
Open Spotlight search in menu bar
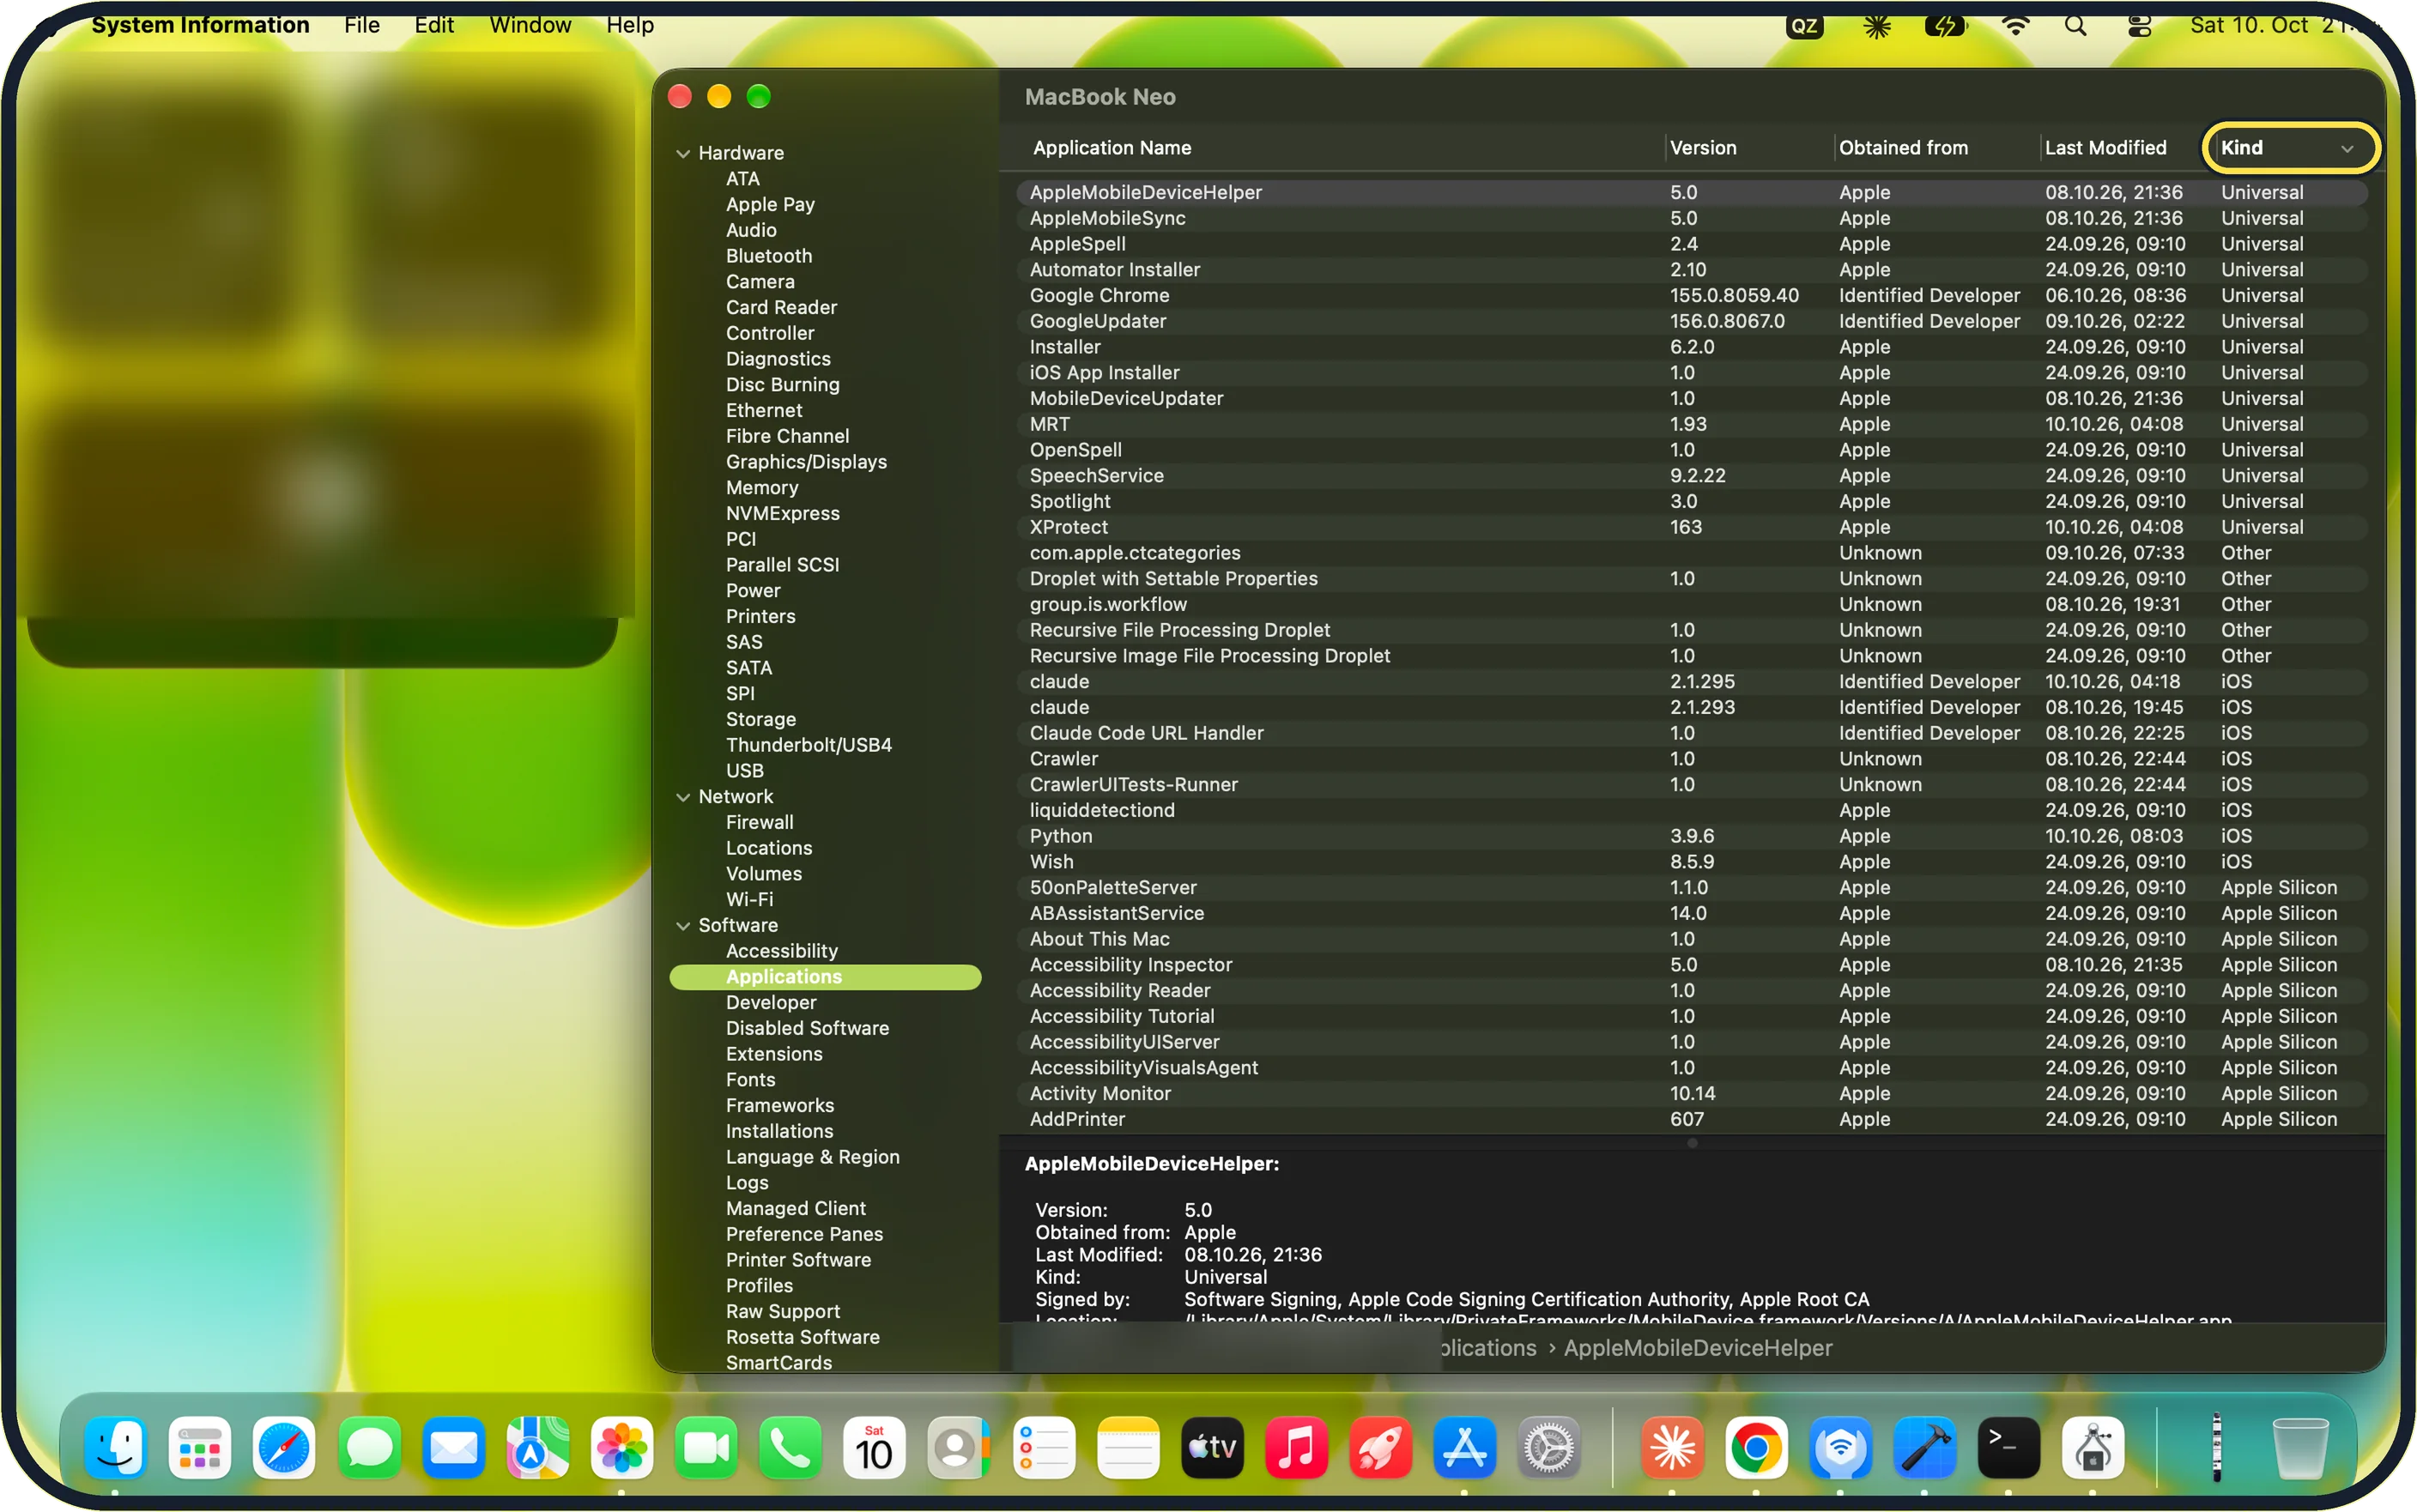click(x=2075, y=26)
